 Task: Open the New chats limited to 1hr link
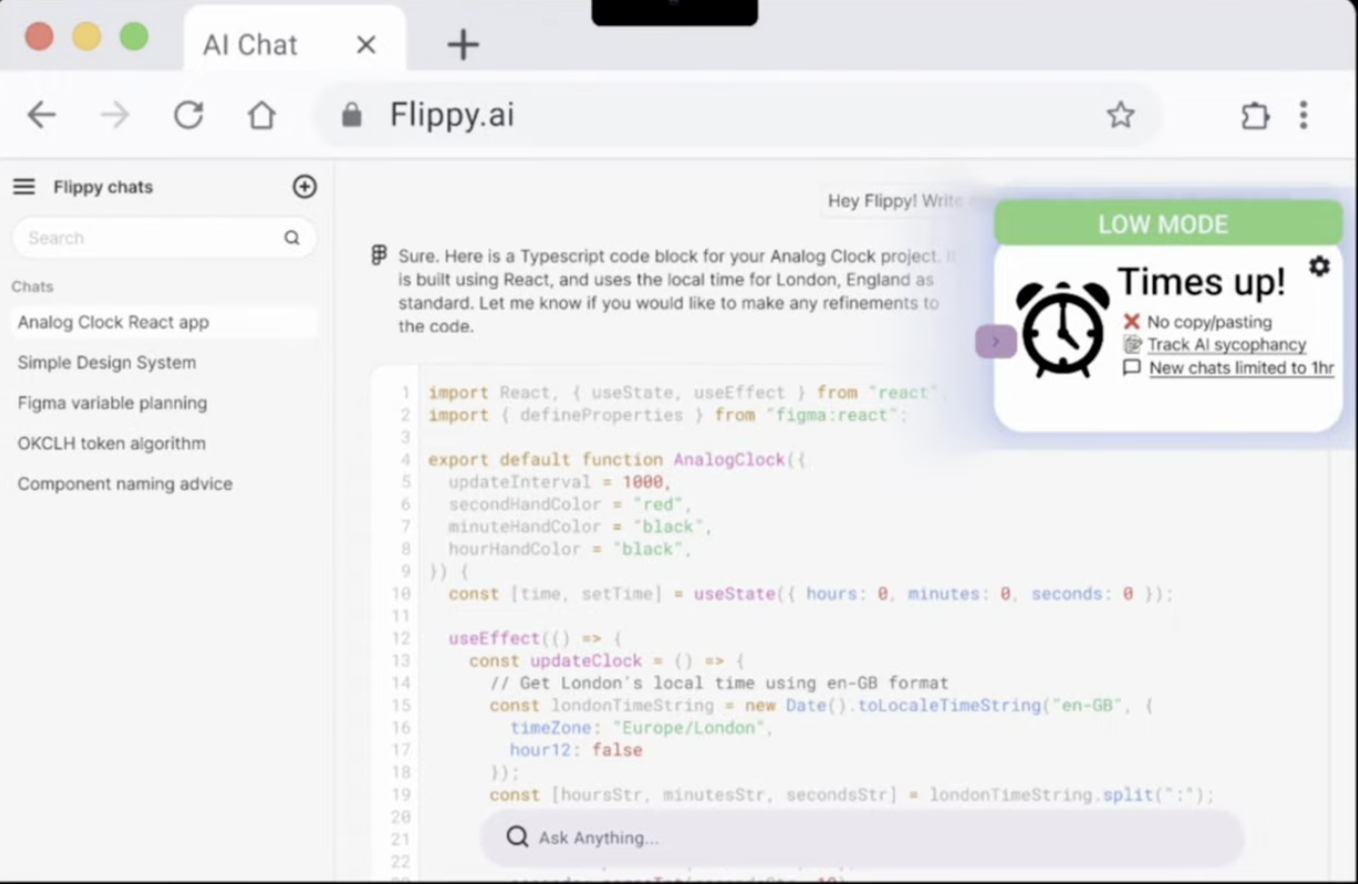1242,368
